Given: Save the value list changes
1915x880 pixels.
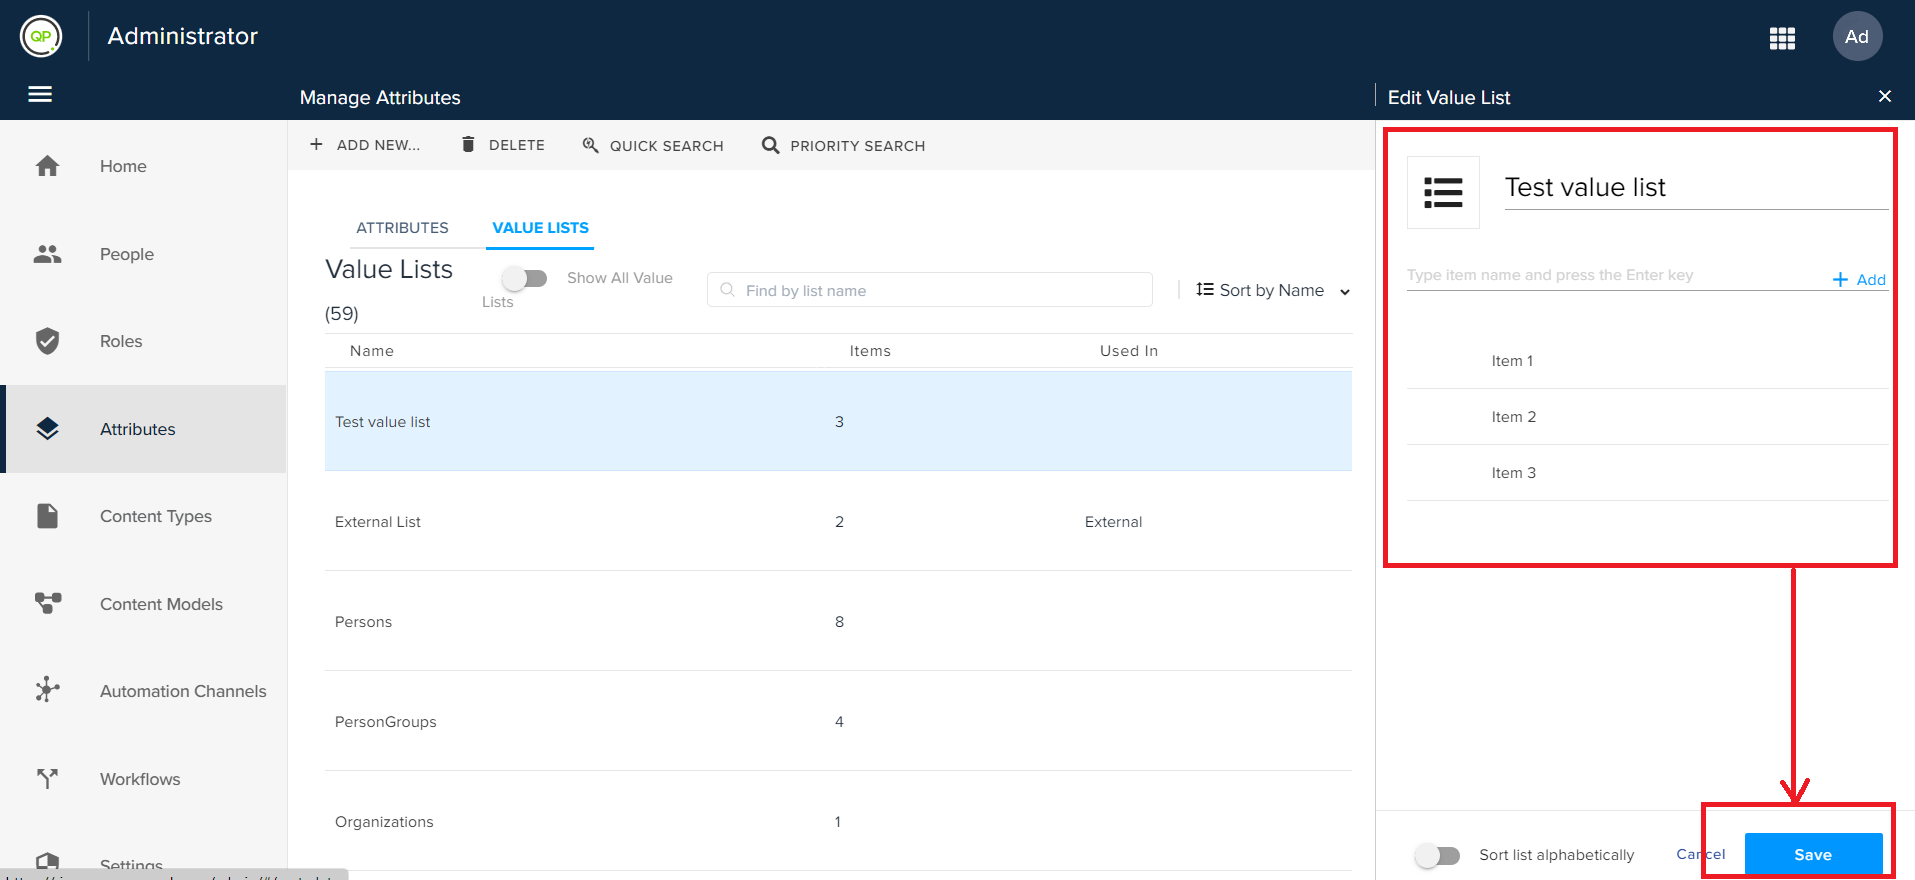Looking at the screenshot, I should [1813, 854].
